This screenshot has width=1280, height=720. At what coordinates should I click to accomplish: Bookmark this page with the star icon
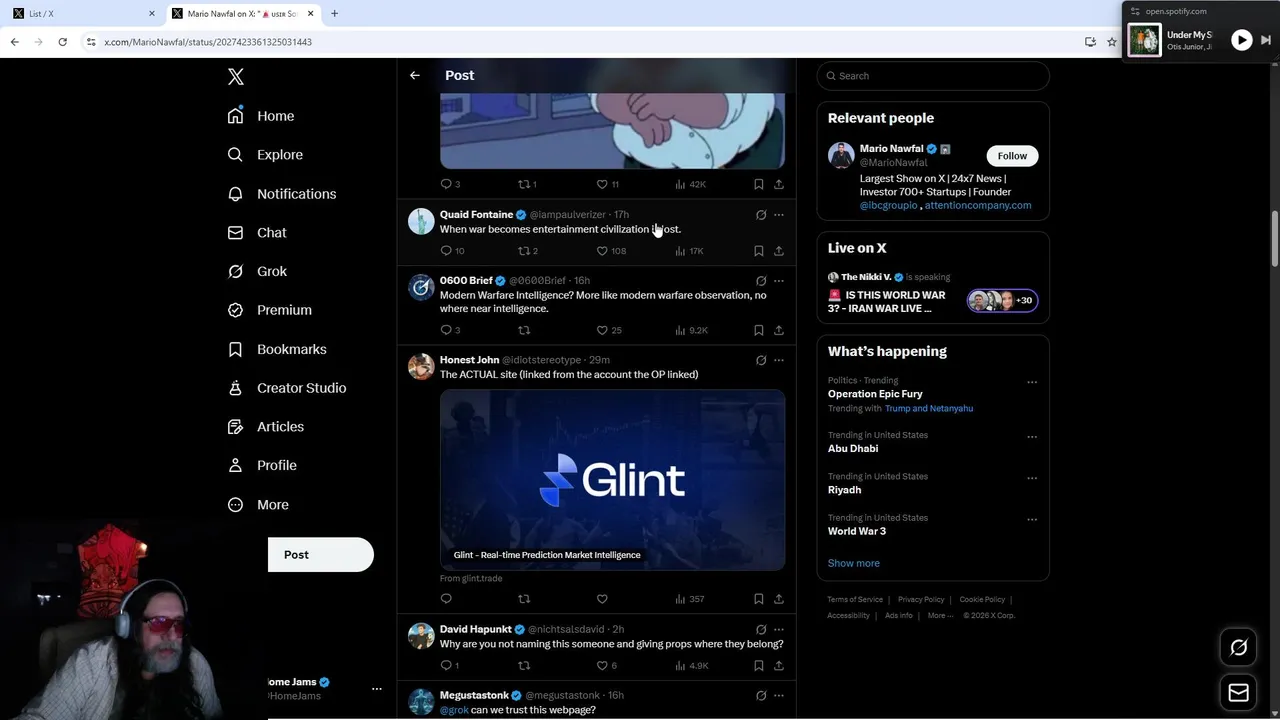[1112, 42]
